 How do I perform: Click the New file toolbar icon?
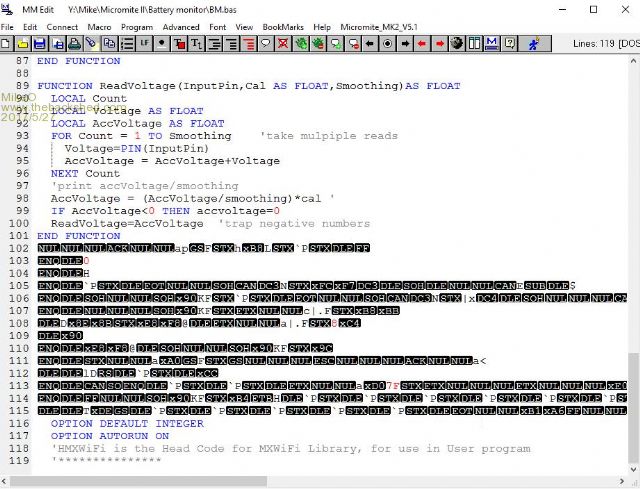click(x=7, y=44)
